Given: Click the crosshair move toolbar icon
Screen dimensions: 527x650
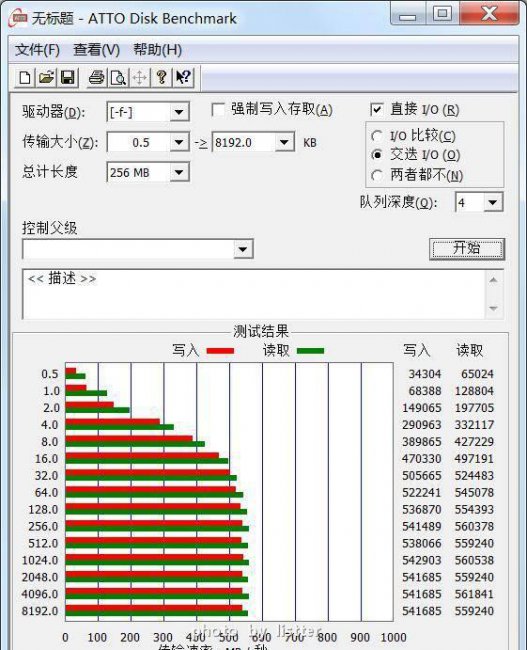Looking at the screenshot, I should 140,78.
